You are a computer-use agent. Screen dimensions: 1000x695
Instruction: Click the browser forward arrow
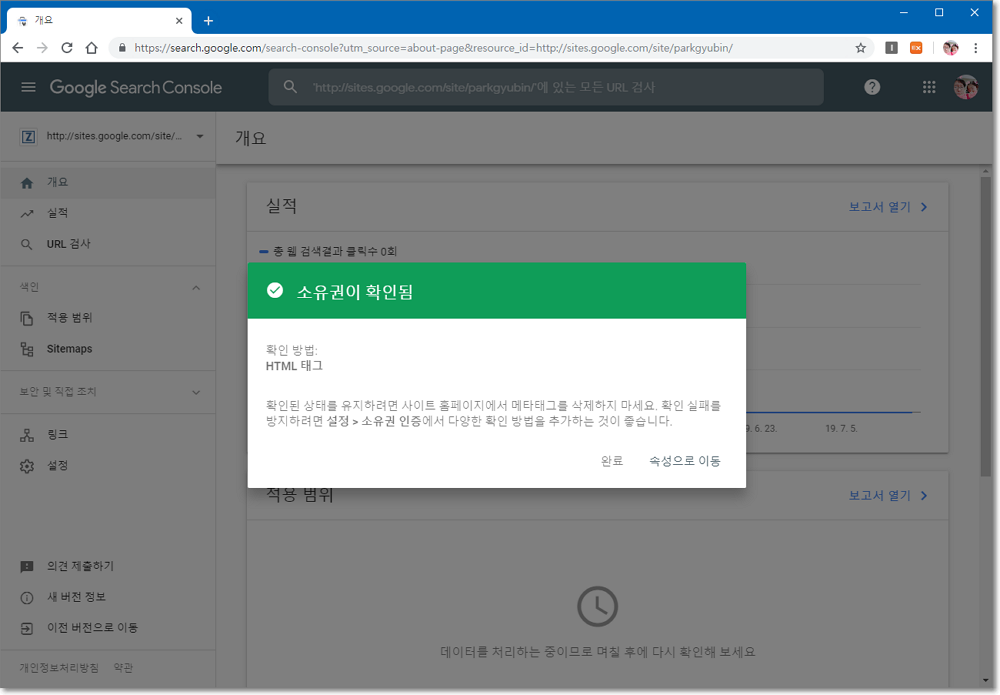click(42, 48)
